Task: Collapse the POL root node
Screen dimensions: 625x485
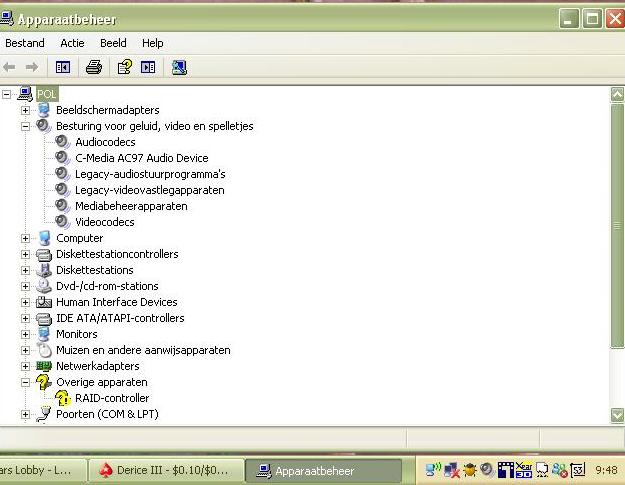Action: [6, 94]
